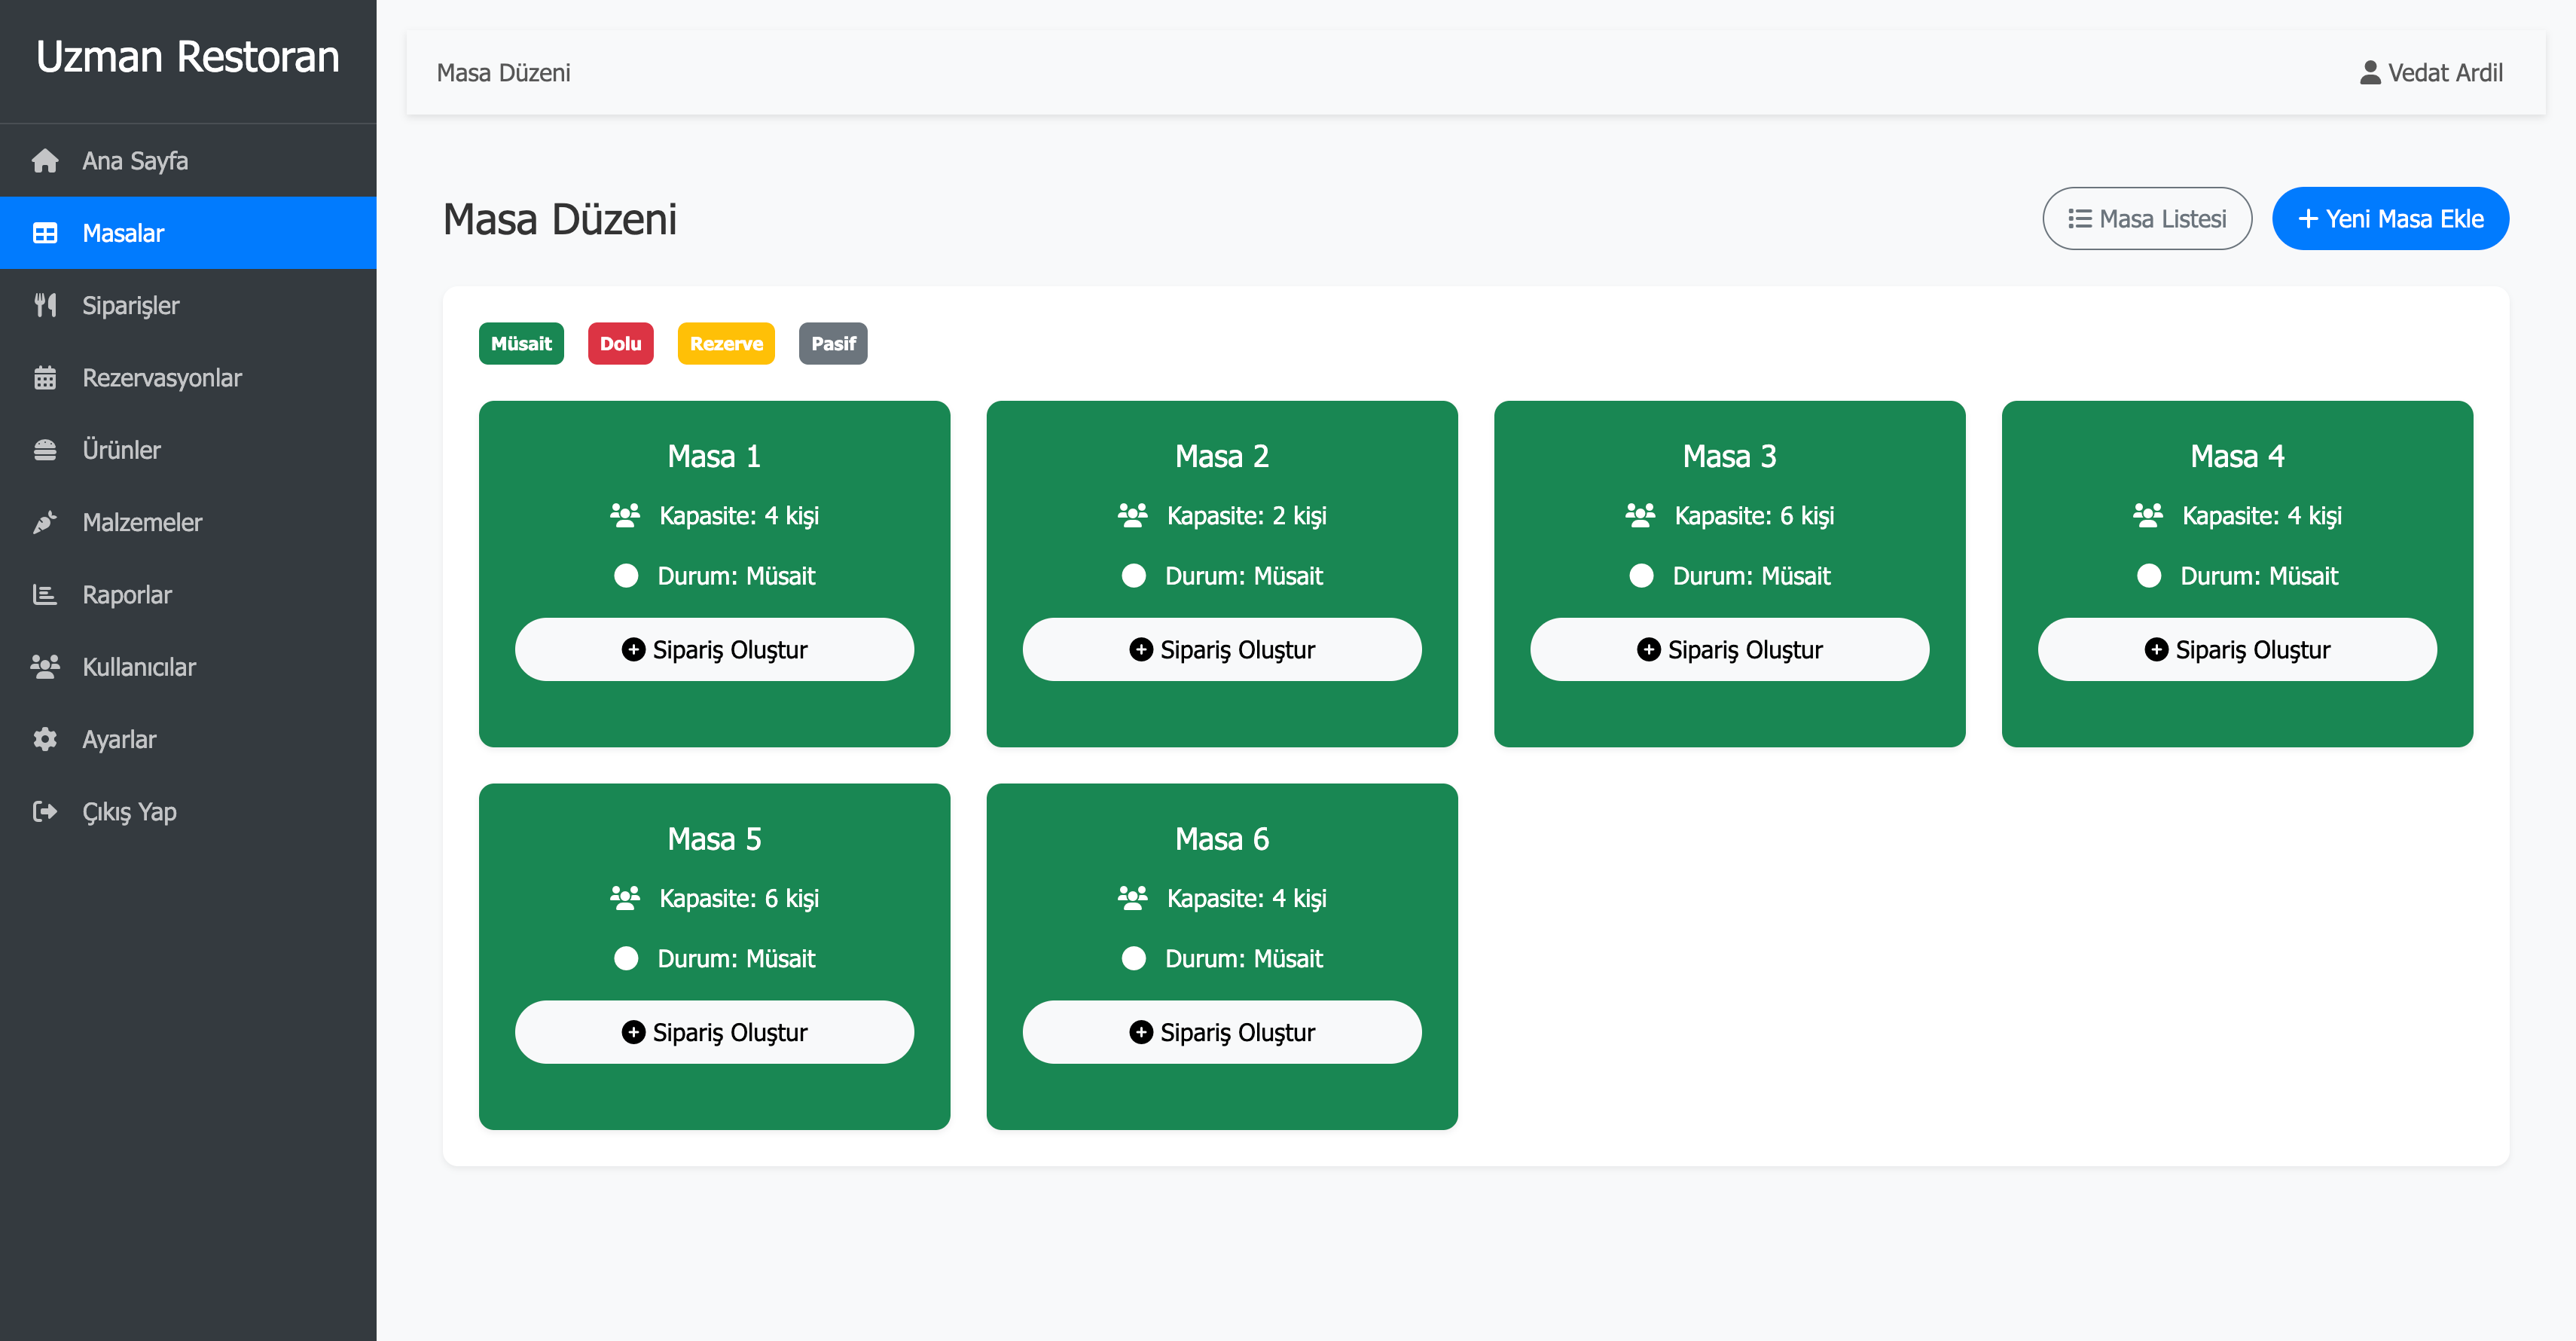Image resolution: width=2576 pixels, height=1341 pixels.
Task: Click the Uzman Restoran brand title
Action: coord(188,57)
